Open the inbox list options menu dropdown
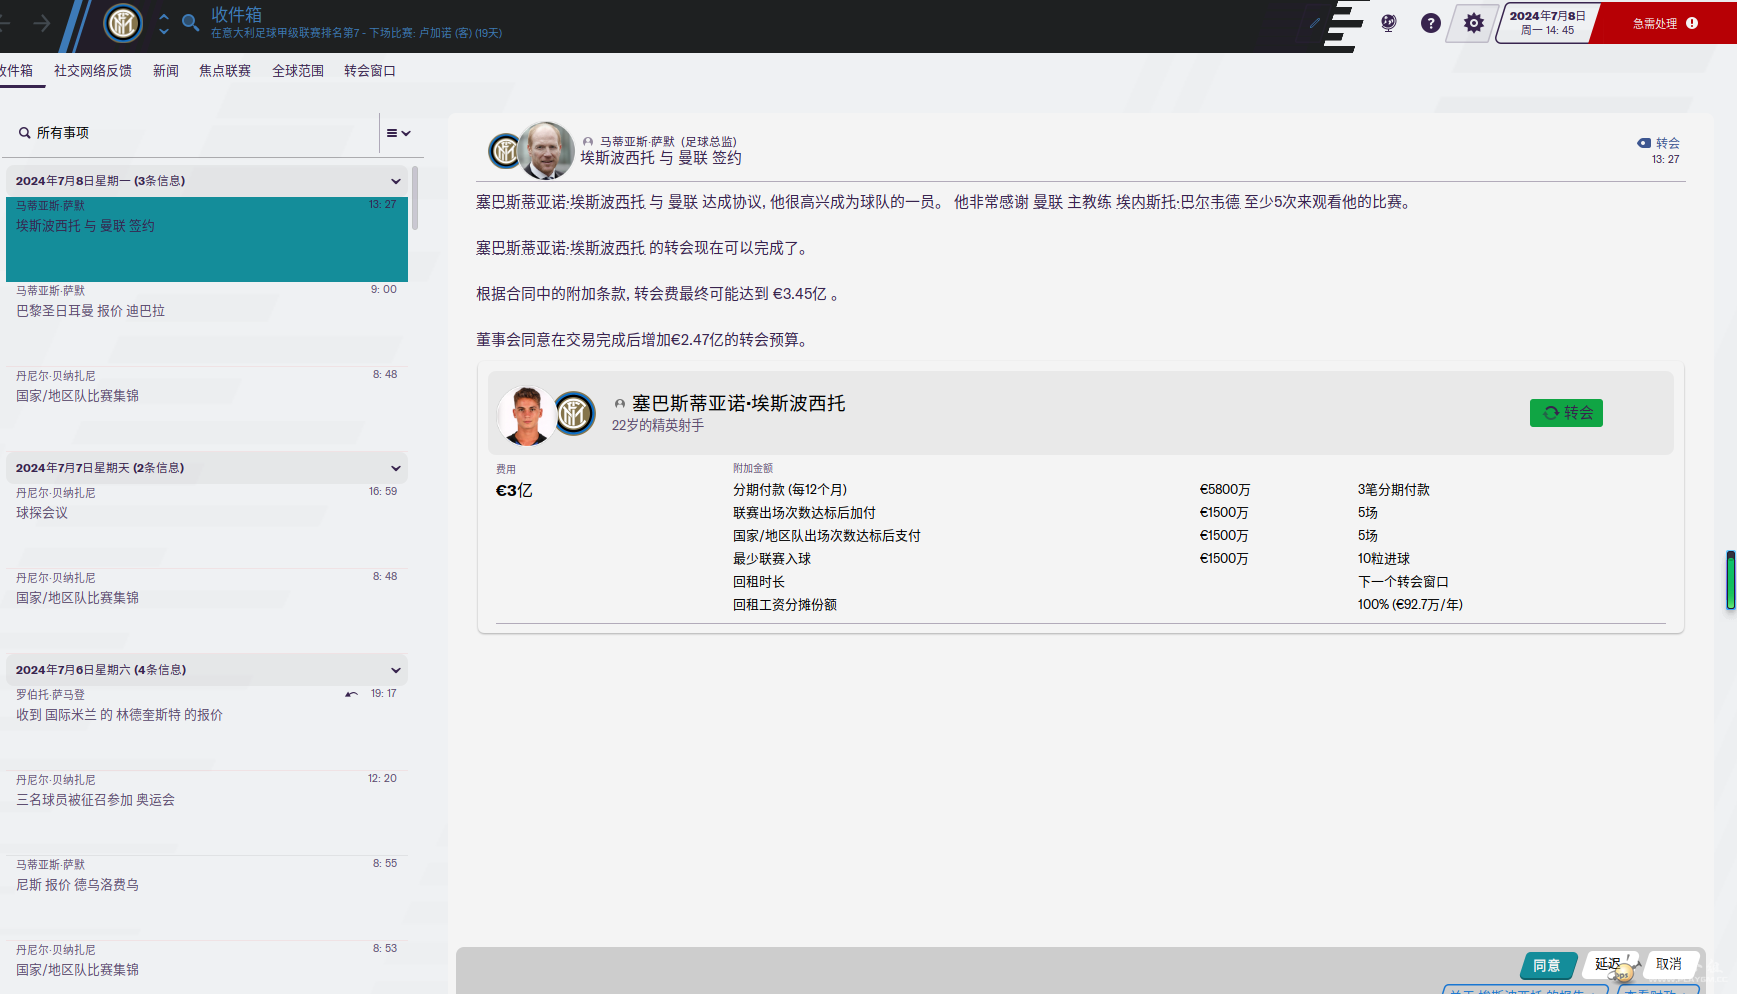Screen dimensions: 1737x994 pyautogui.click(x=399, y=133)
